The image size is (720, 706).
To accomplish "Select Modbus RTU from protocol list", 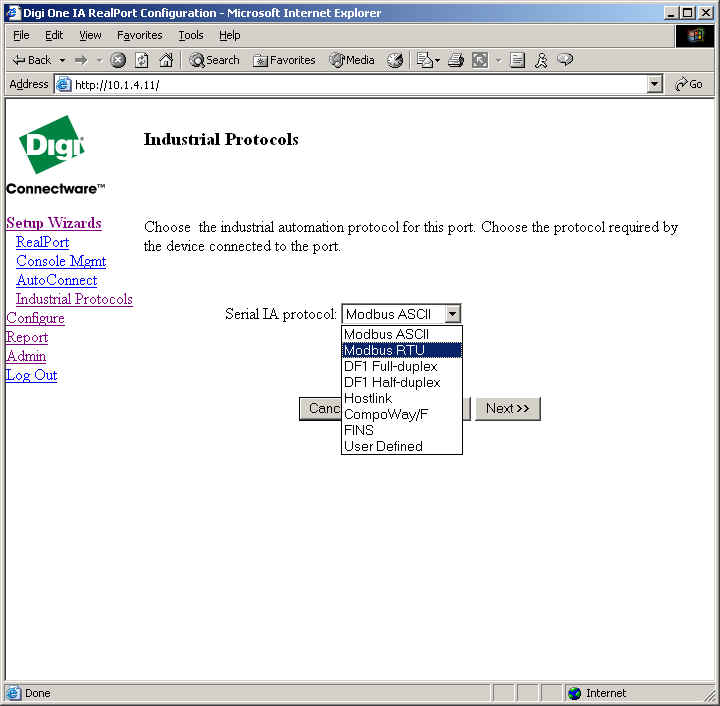I will click(401, 350).
